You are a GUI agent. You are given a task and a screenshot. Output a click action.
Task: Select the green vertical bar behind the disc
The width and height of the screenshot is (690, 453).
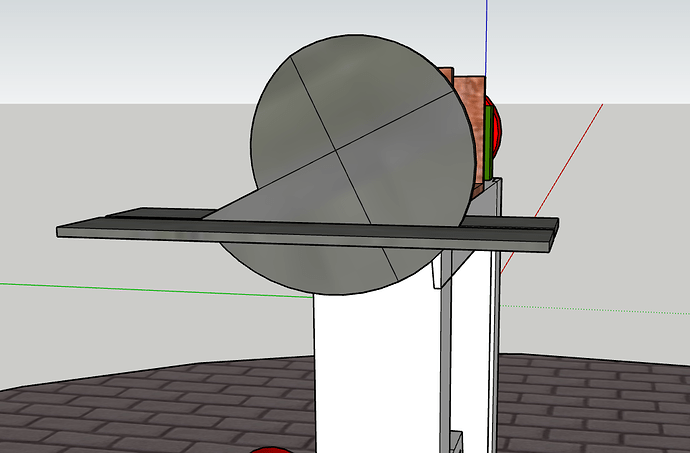click(488, 140)
